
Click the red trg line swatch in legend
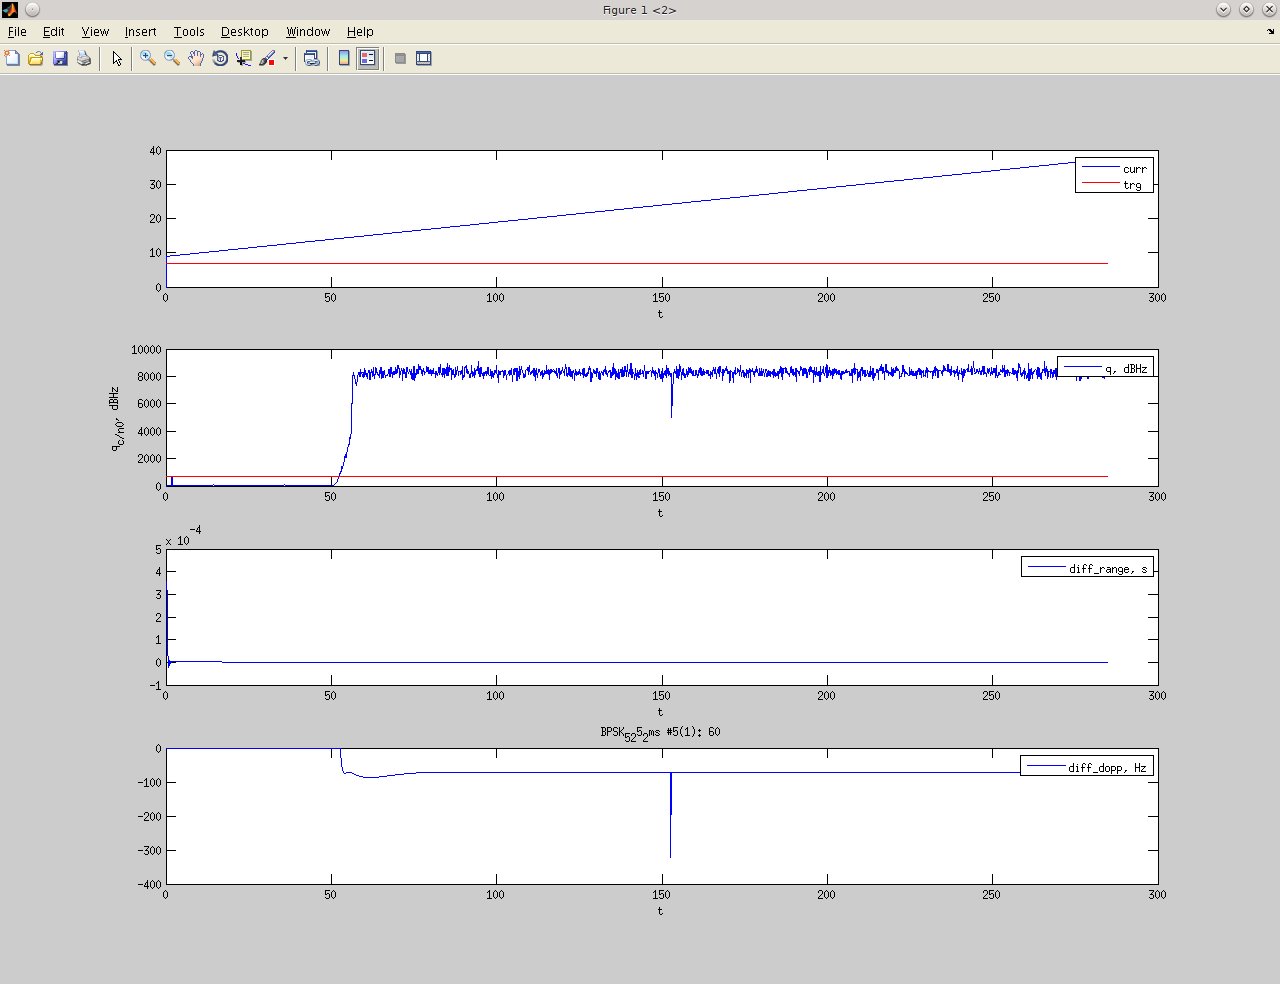(x=1100, y=184)
